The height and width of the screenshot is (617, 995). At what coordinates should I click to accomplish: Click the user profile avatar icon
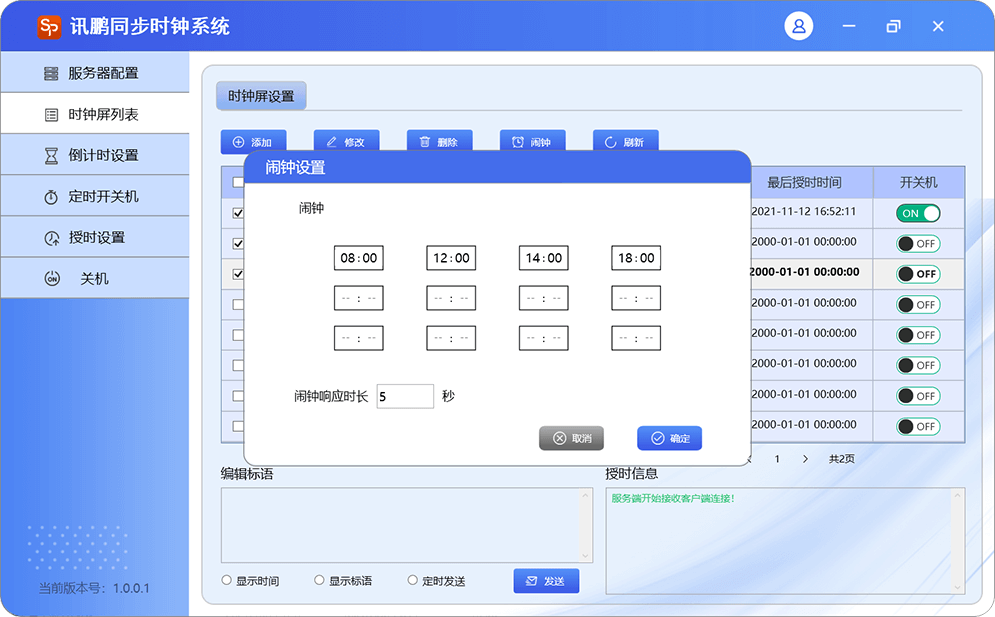point(799,27)
